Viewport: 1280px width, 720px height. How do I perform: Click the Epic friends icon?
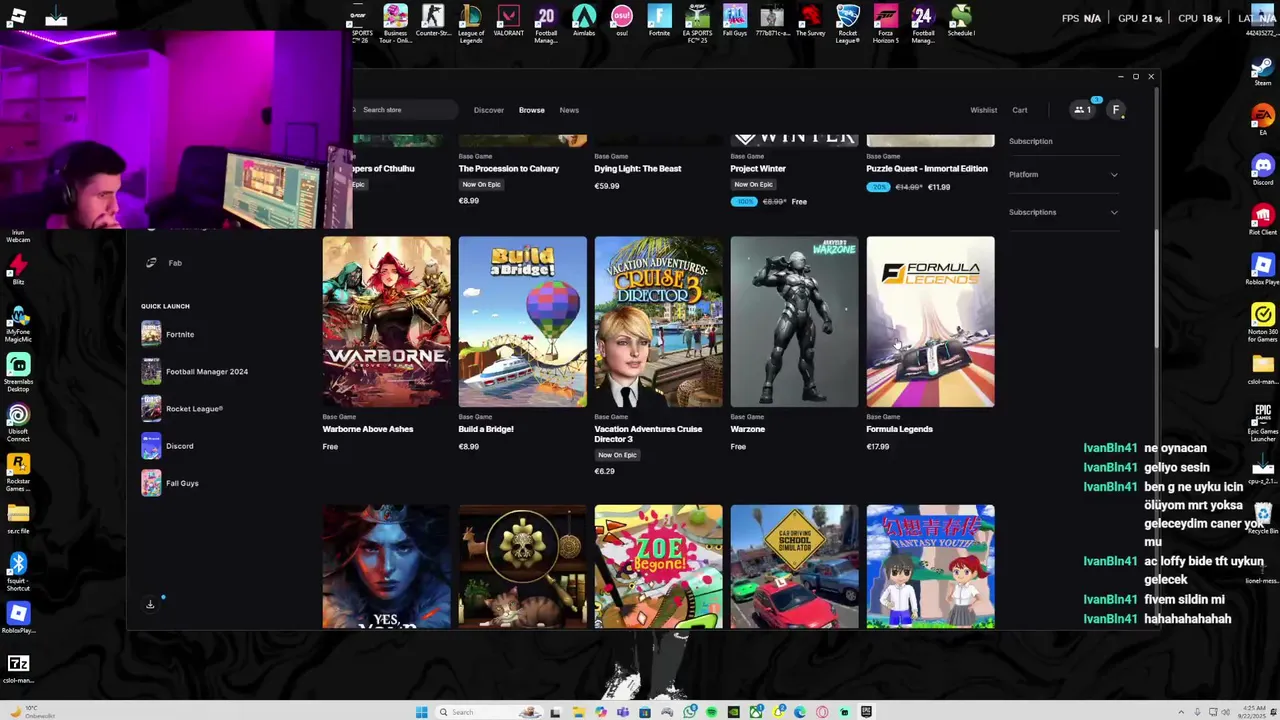click(x=1081, y=110)
